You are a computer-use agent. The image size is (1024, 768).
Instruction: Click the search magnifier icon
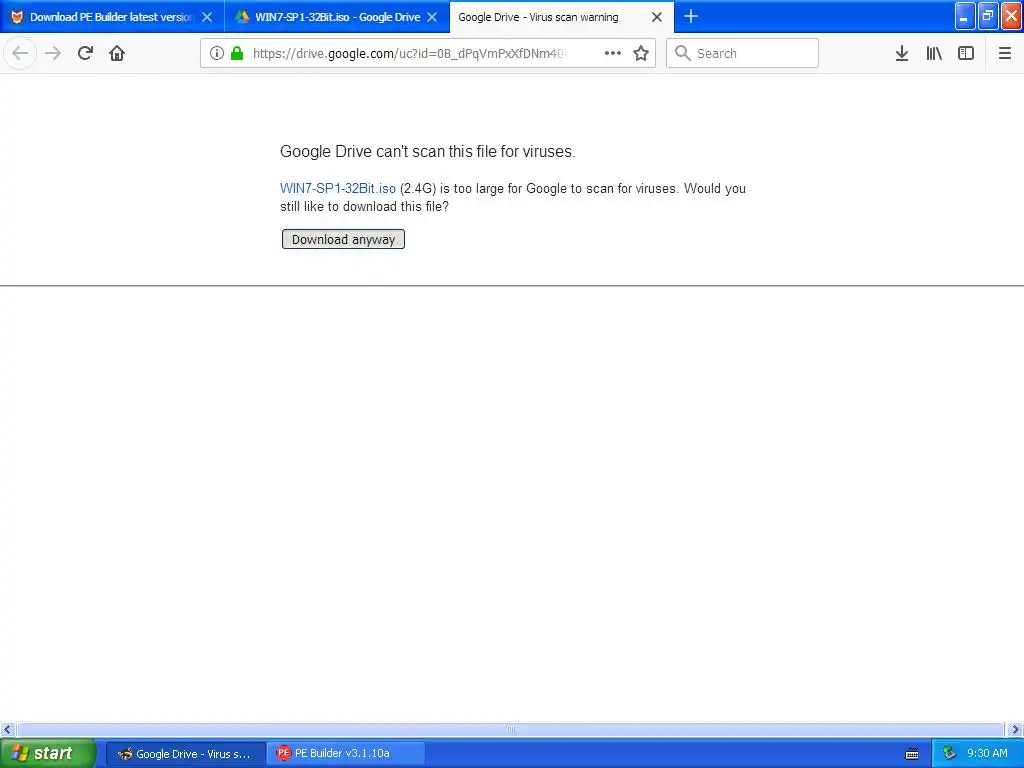pos(682,53)
